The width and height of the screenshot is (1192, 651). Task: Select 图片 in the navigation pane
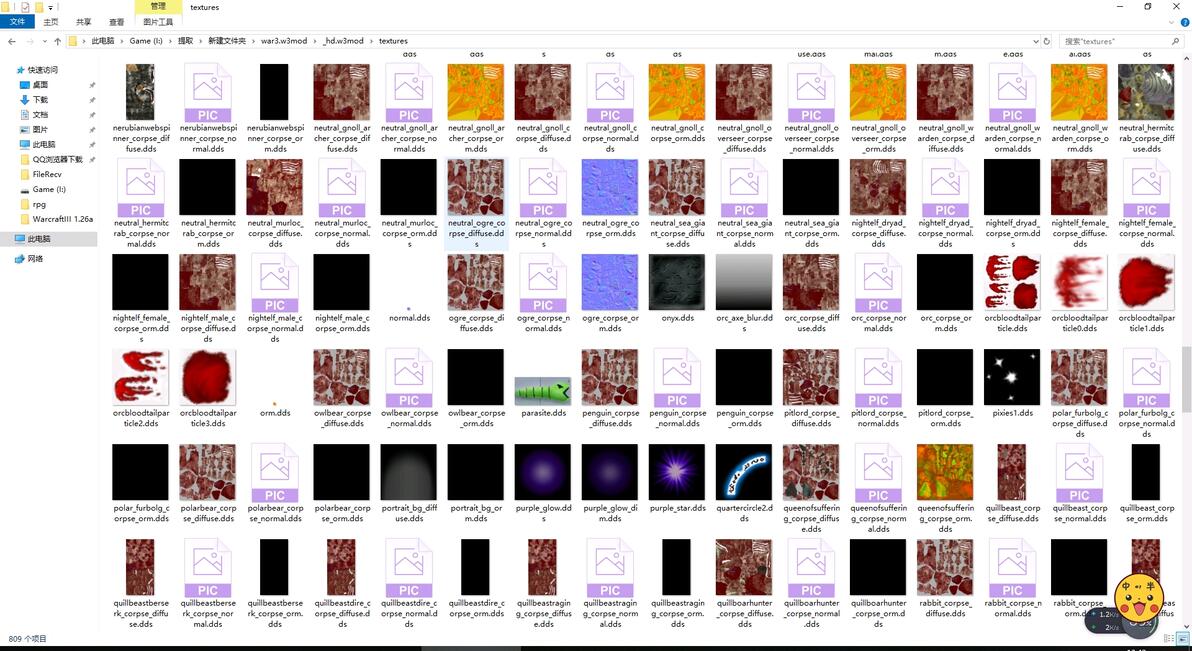[x=40, y=129]
